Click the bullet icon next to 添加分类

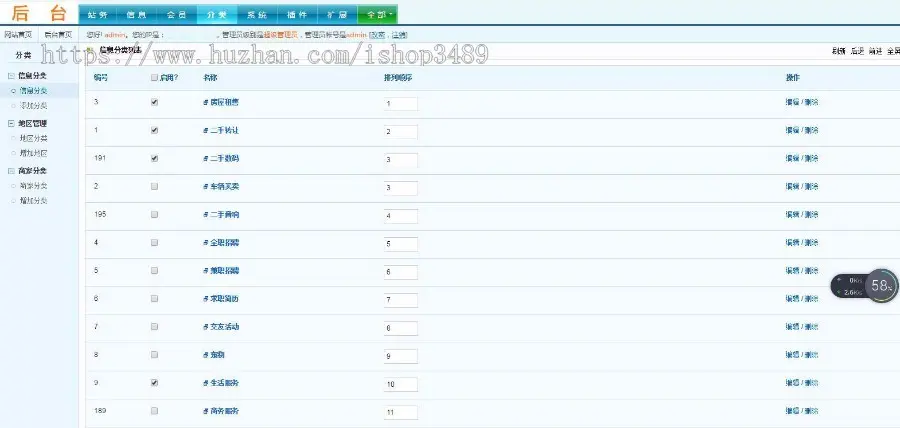[14, 106]
